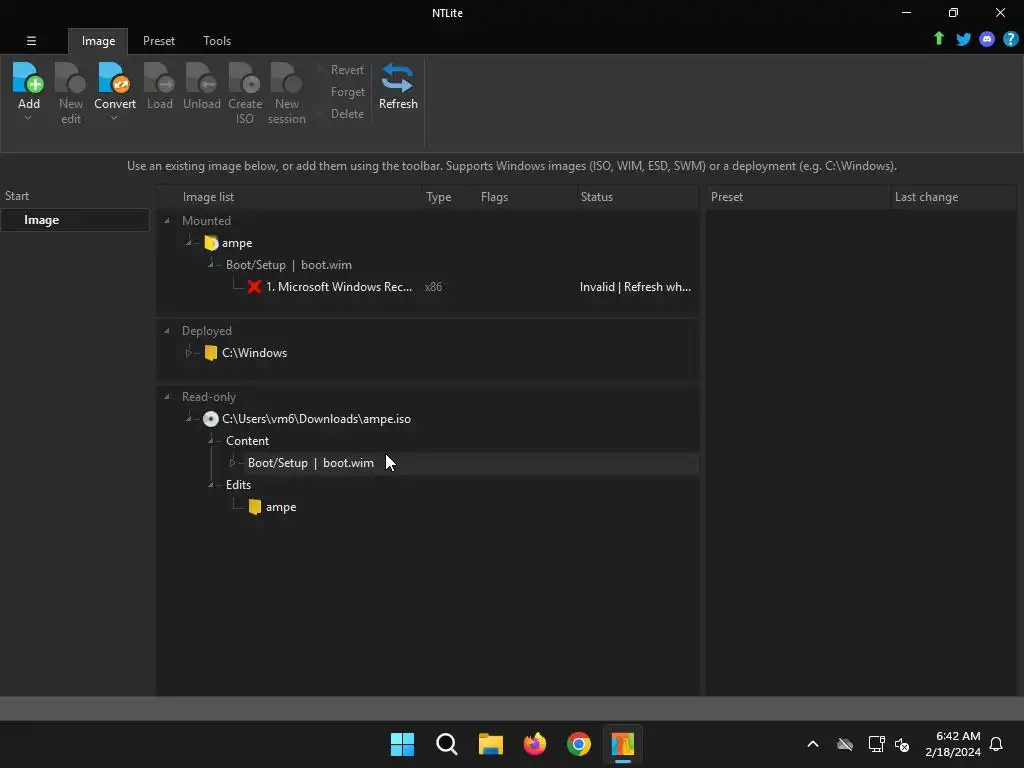Click the Add image toolbar icon
Image resolution: width=1024 pixels, height=768 pixels.
pyautogui.click(x=28, y=77)
